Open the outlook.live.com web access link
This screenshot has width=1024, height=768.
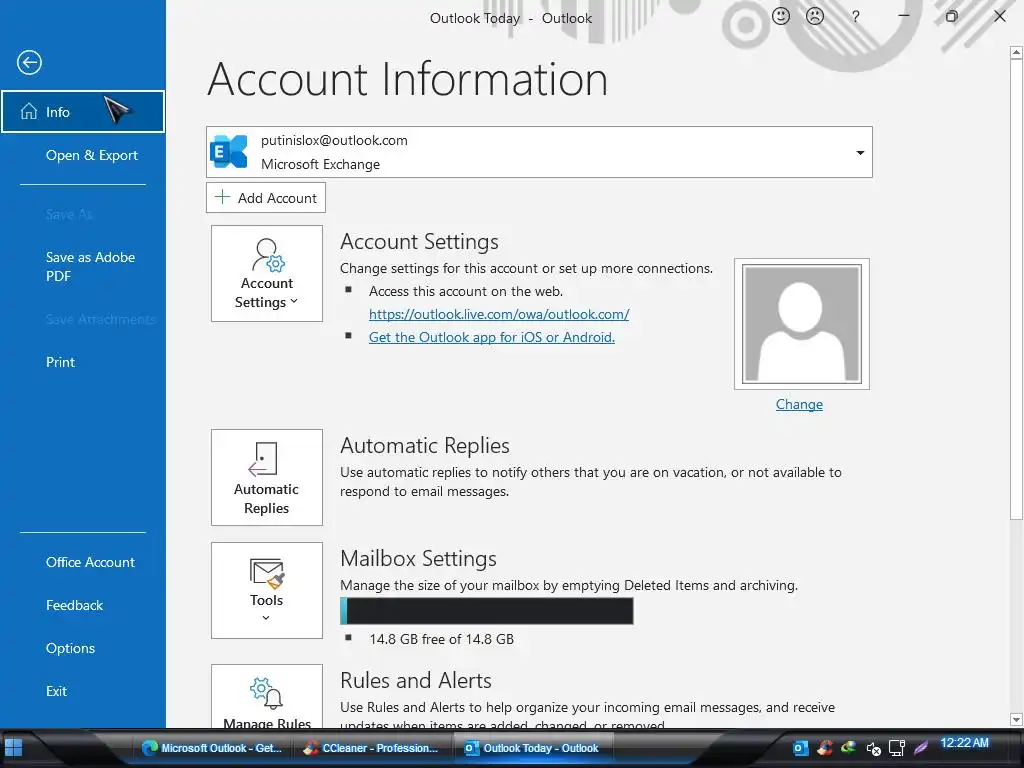click(499, 314)
